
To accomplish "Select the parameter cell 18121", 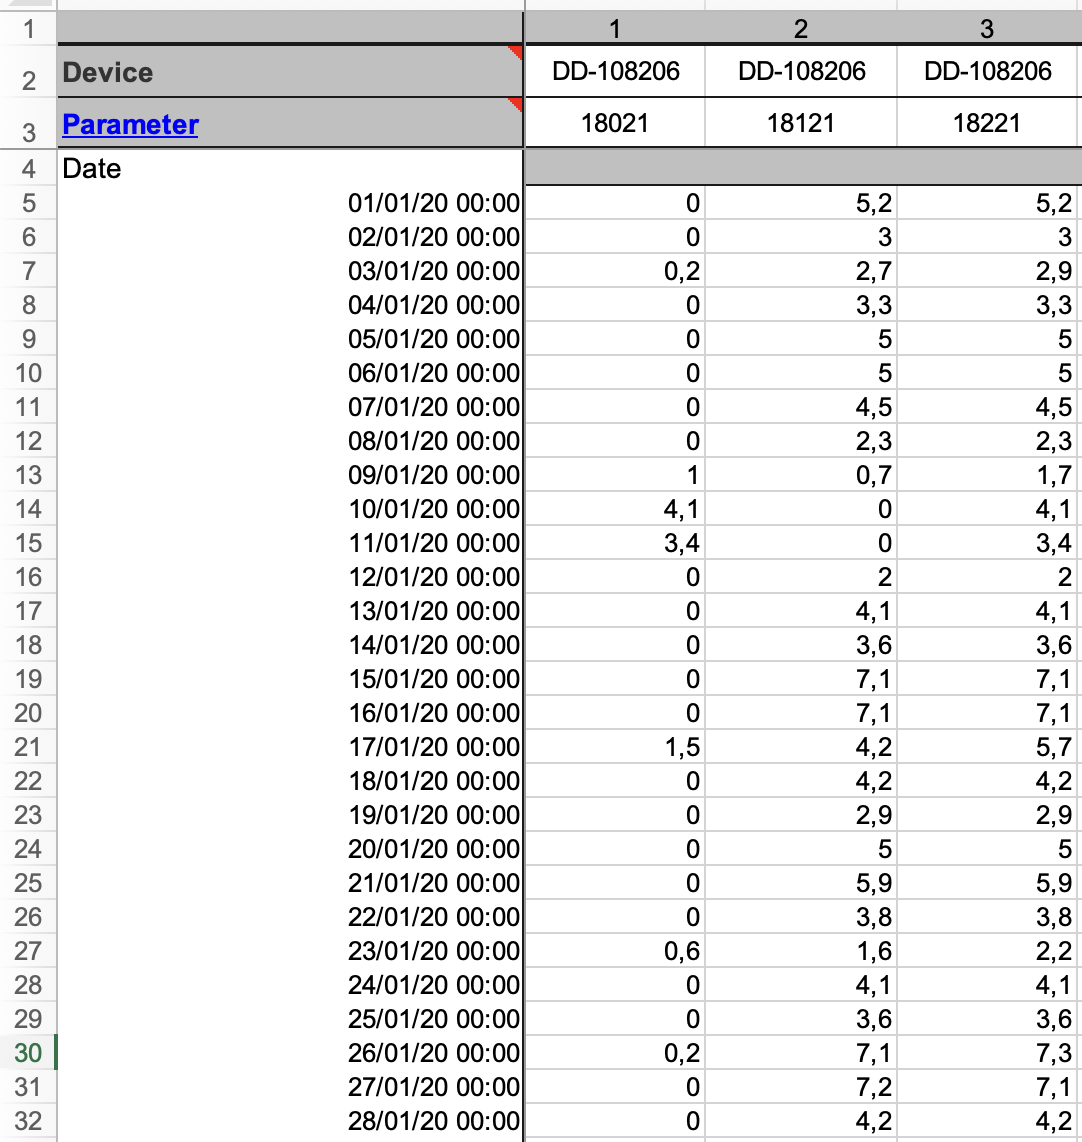I will coord(800,122).
